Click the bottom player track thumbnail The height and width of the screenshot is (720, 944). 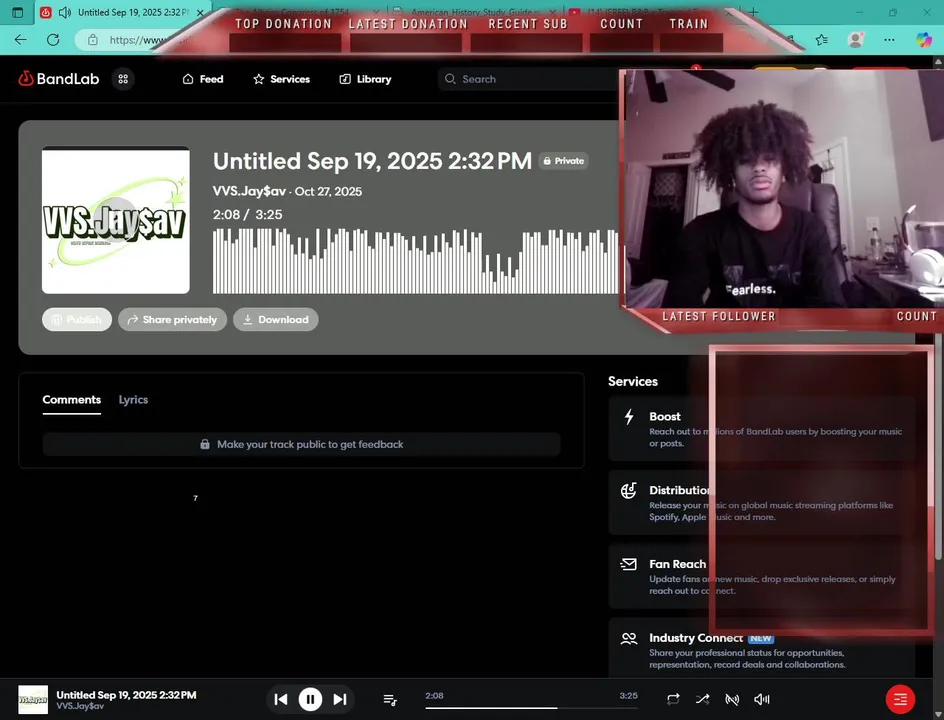(x=33, y=700)
